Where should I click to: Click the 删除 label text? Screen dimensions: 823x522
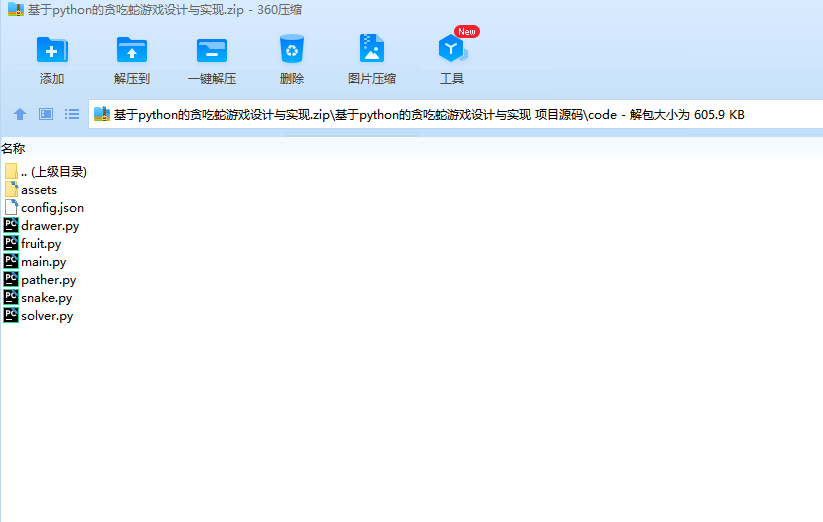[292, 79]
